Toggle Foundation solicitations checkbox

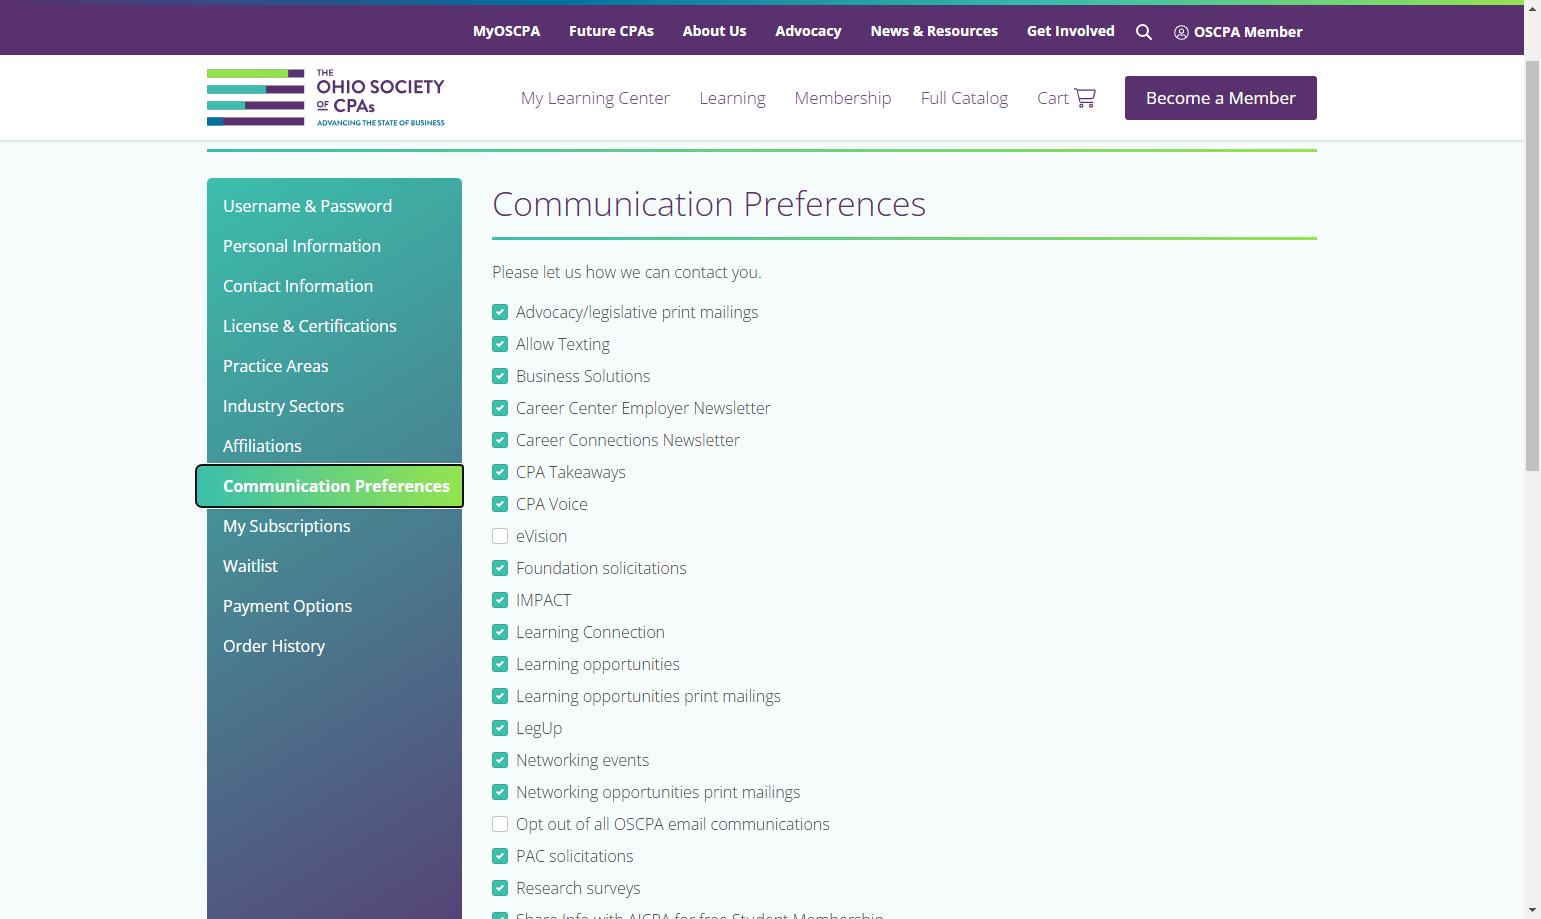pos(500,568)
